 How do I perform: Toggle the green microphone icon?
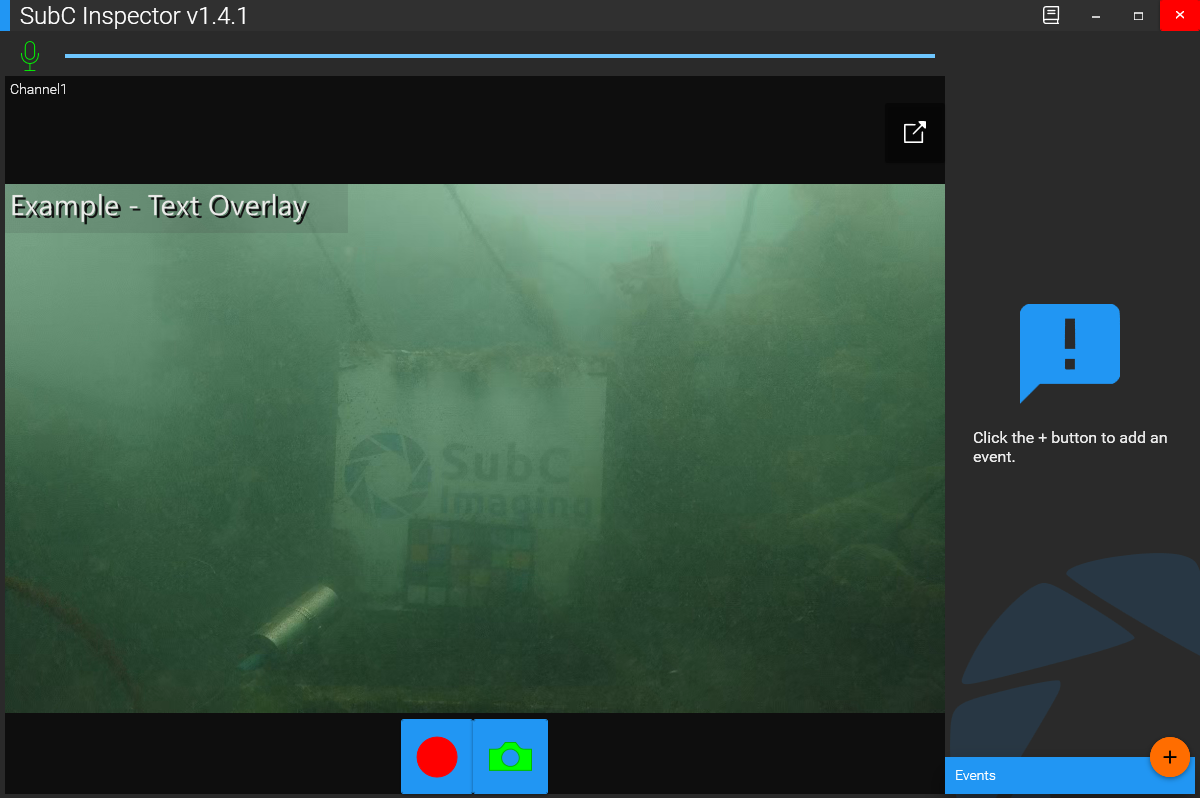coord(30,55)
